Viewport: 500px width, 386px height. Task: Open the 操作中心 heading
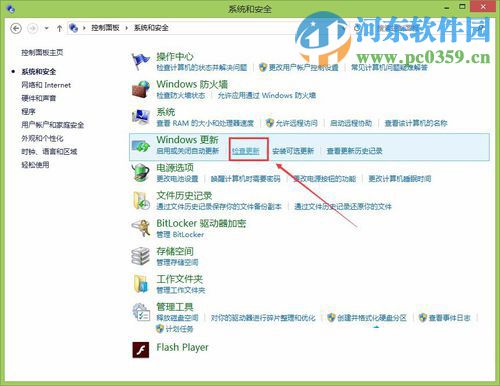point(175,56)
